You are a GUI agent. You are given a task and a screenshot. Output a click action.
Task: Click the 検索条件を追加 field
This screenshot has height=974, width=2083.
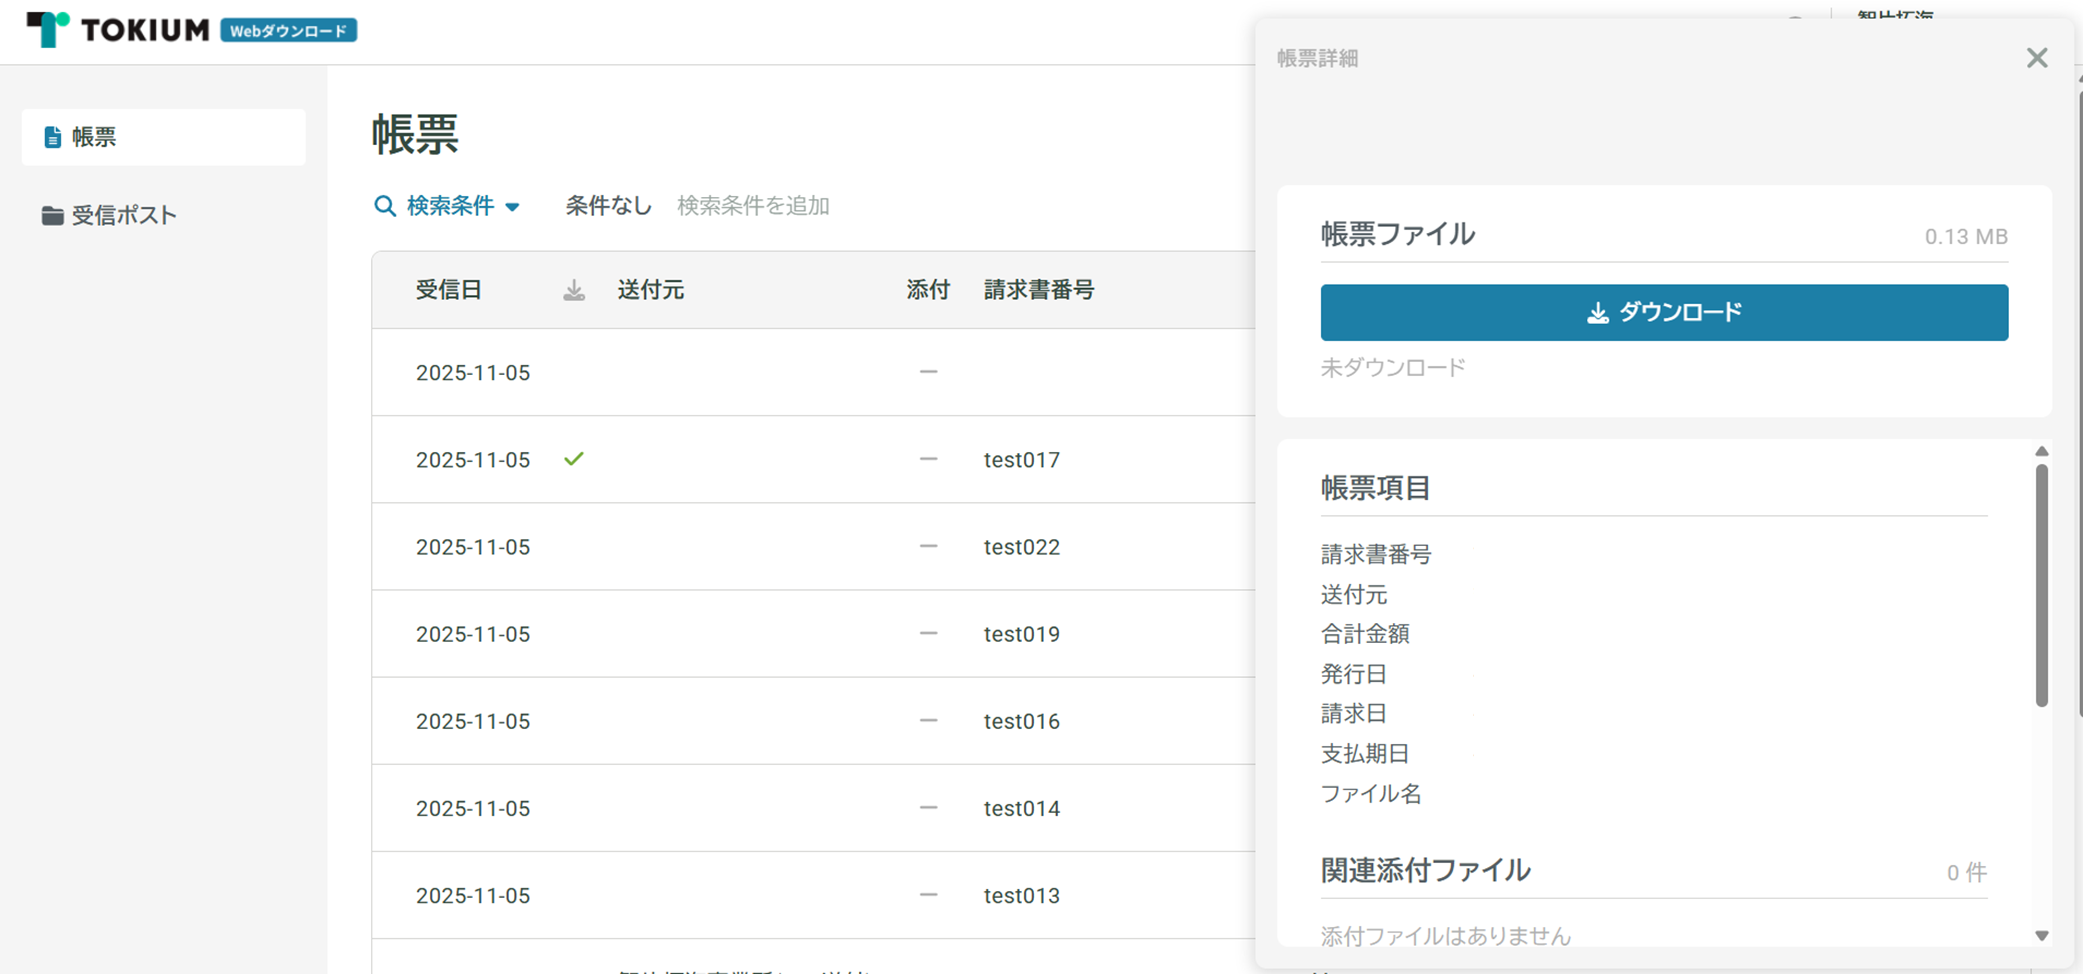coord(753,206)
